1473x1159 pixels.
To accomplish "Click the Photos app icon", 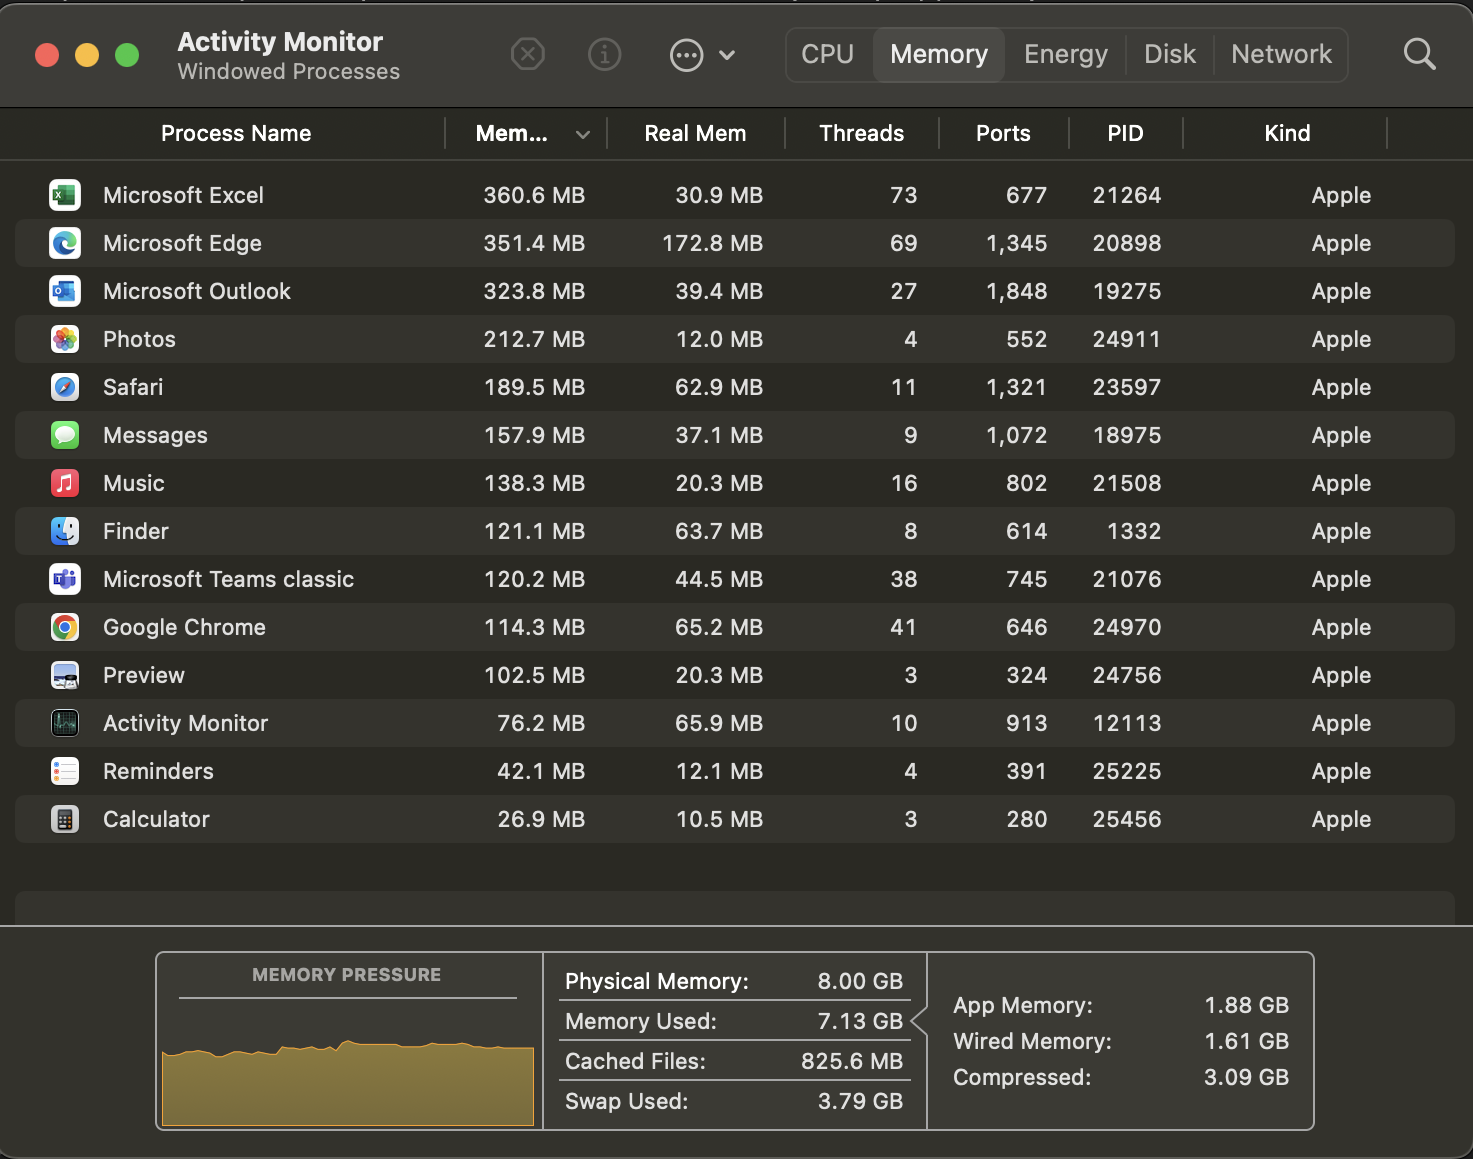I will pos(65,339).
